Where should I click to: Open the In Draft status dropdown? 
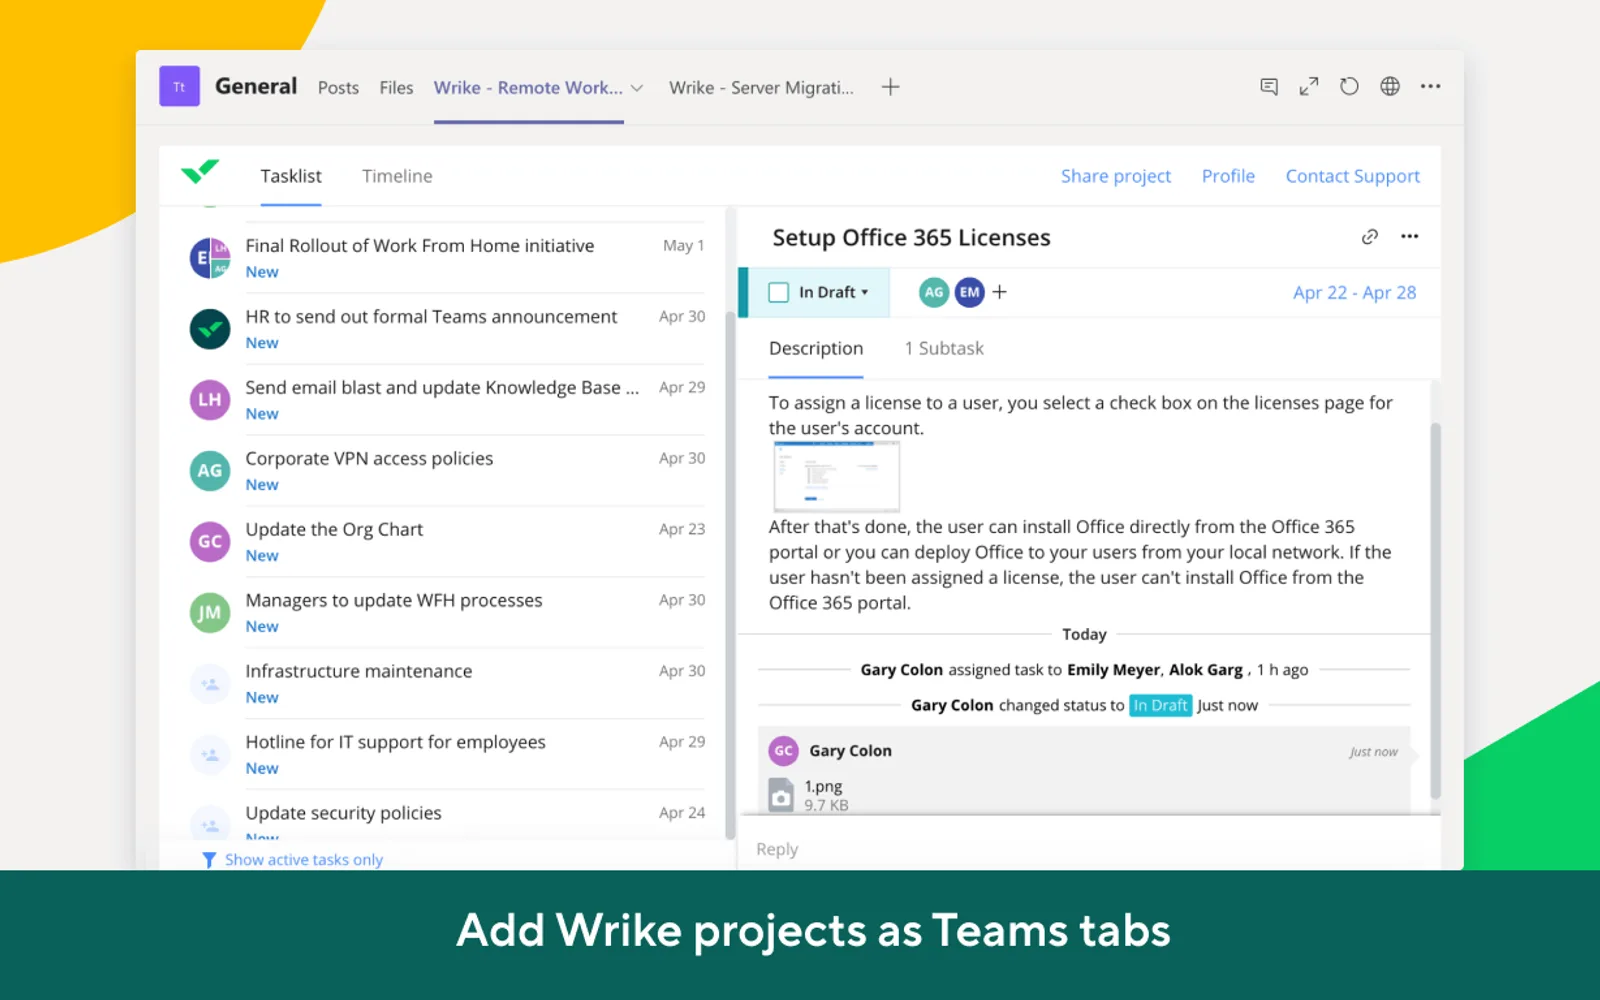point(833,292)
